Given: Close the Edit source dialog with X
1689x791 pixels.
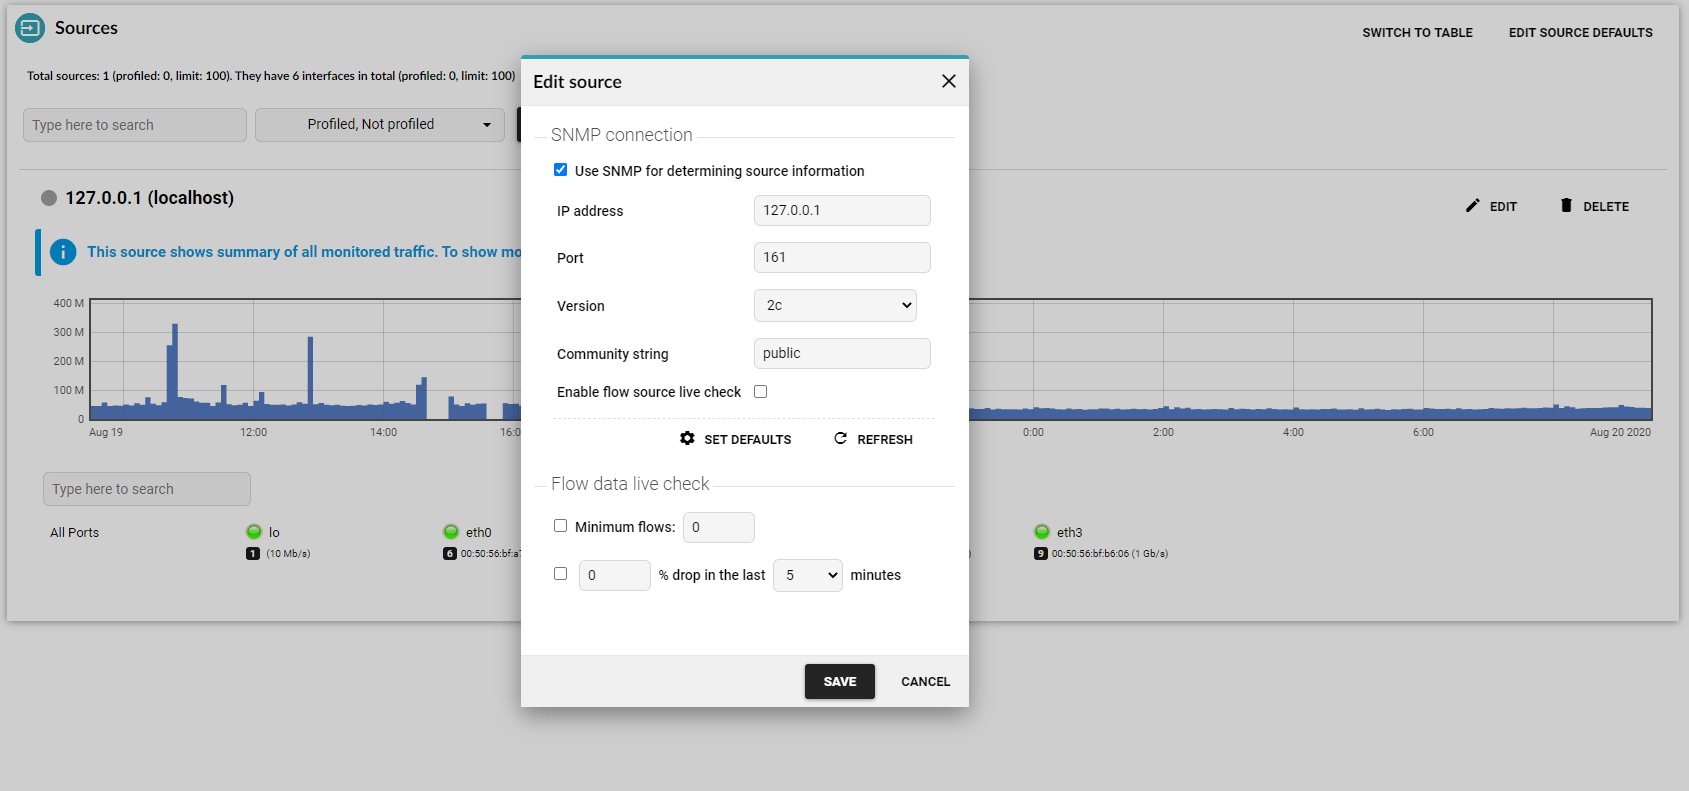Looking at the screenshot, I should click(x=948, y=81).
